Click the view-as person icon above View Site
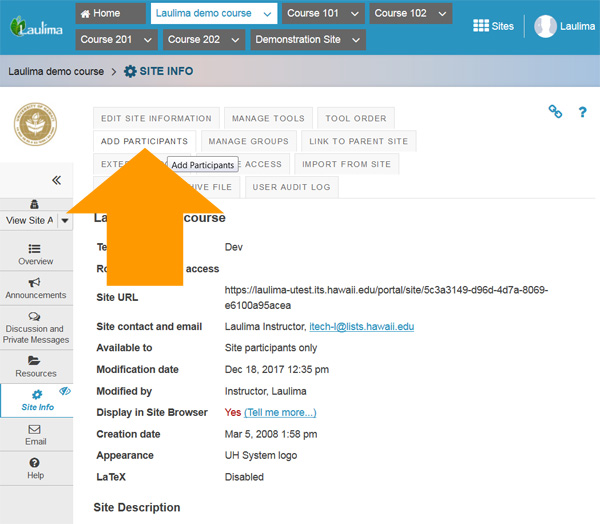The height and width of the screenshot is (524, 600). pos(34,204)
